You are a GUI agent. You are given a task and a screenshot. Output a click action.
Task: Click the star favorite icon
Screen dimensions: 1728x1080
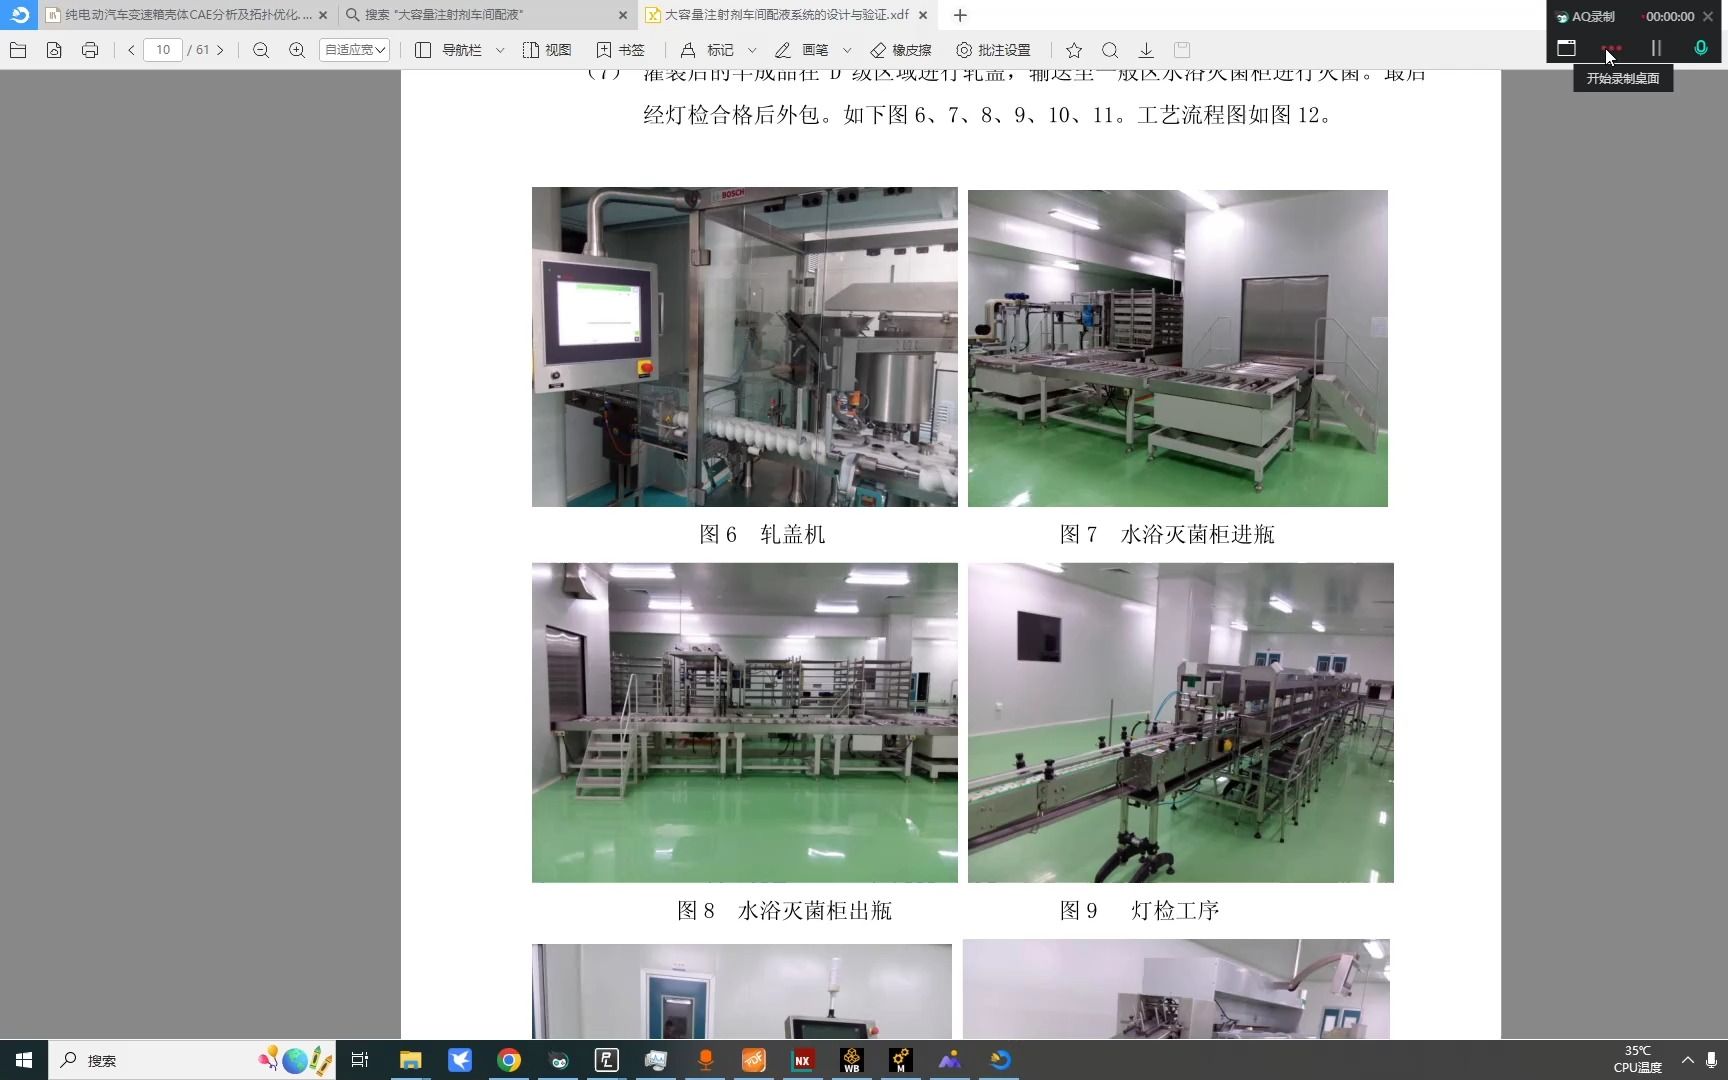(1074, 50)
